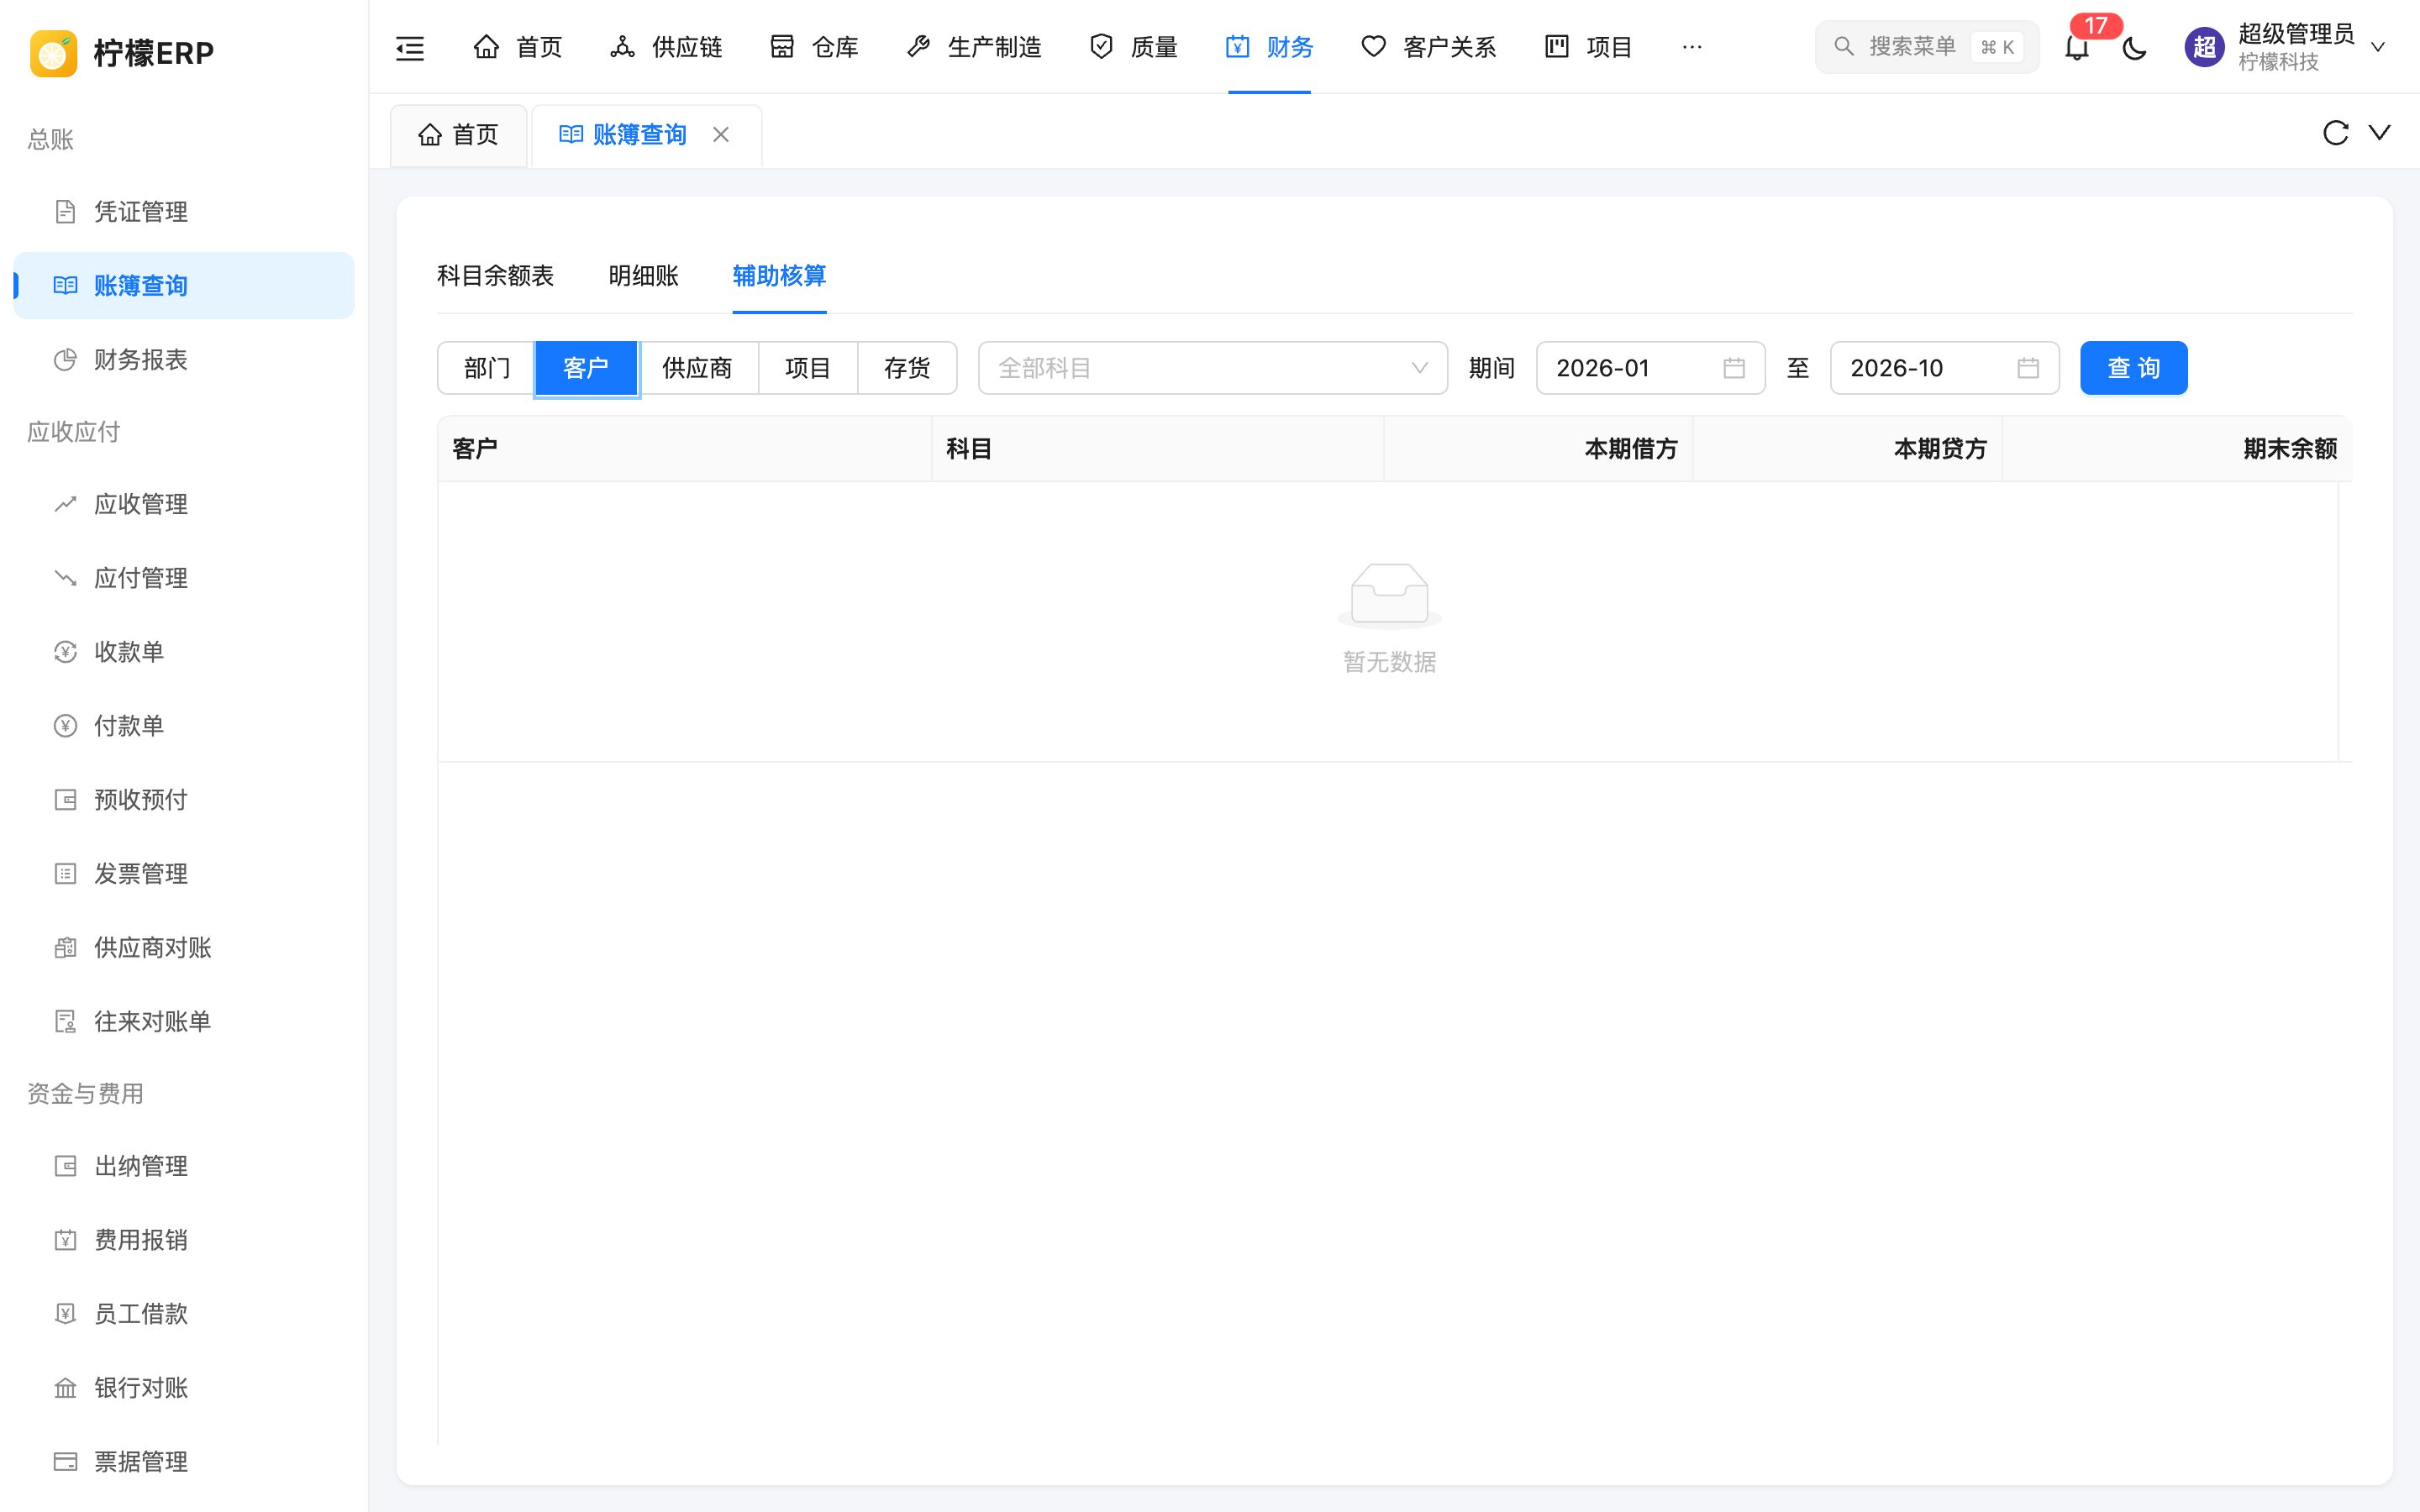The image size is (2420, 1512).
Task: Open 费用报销 in the sidebar
Action: point(184,1240)
